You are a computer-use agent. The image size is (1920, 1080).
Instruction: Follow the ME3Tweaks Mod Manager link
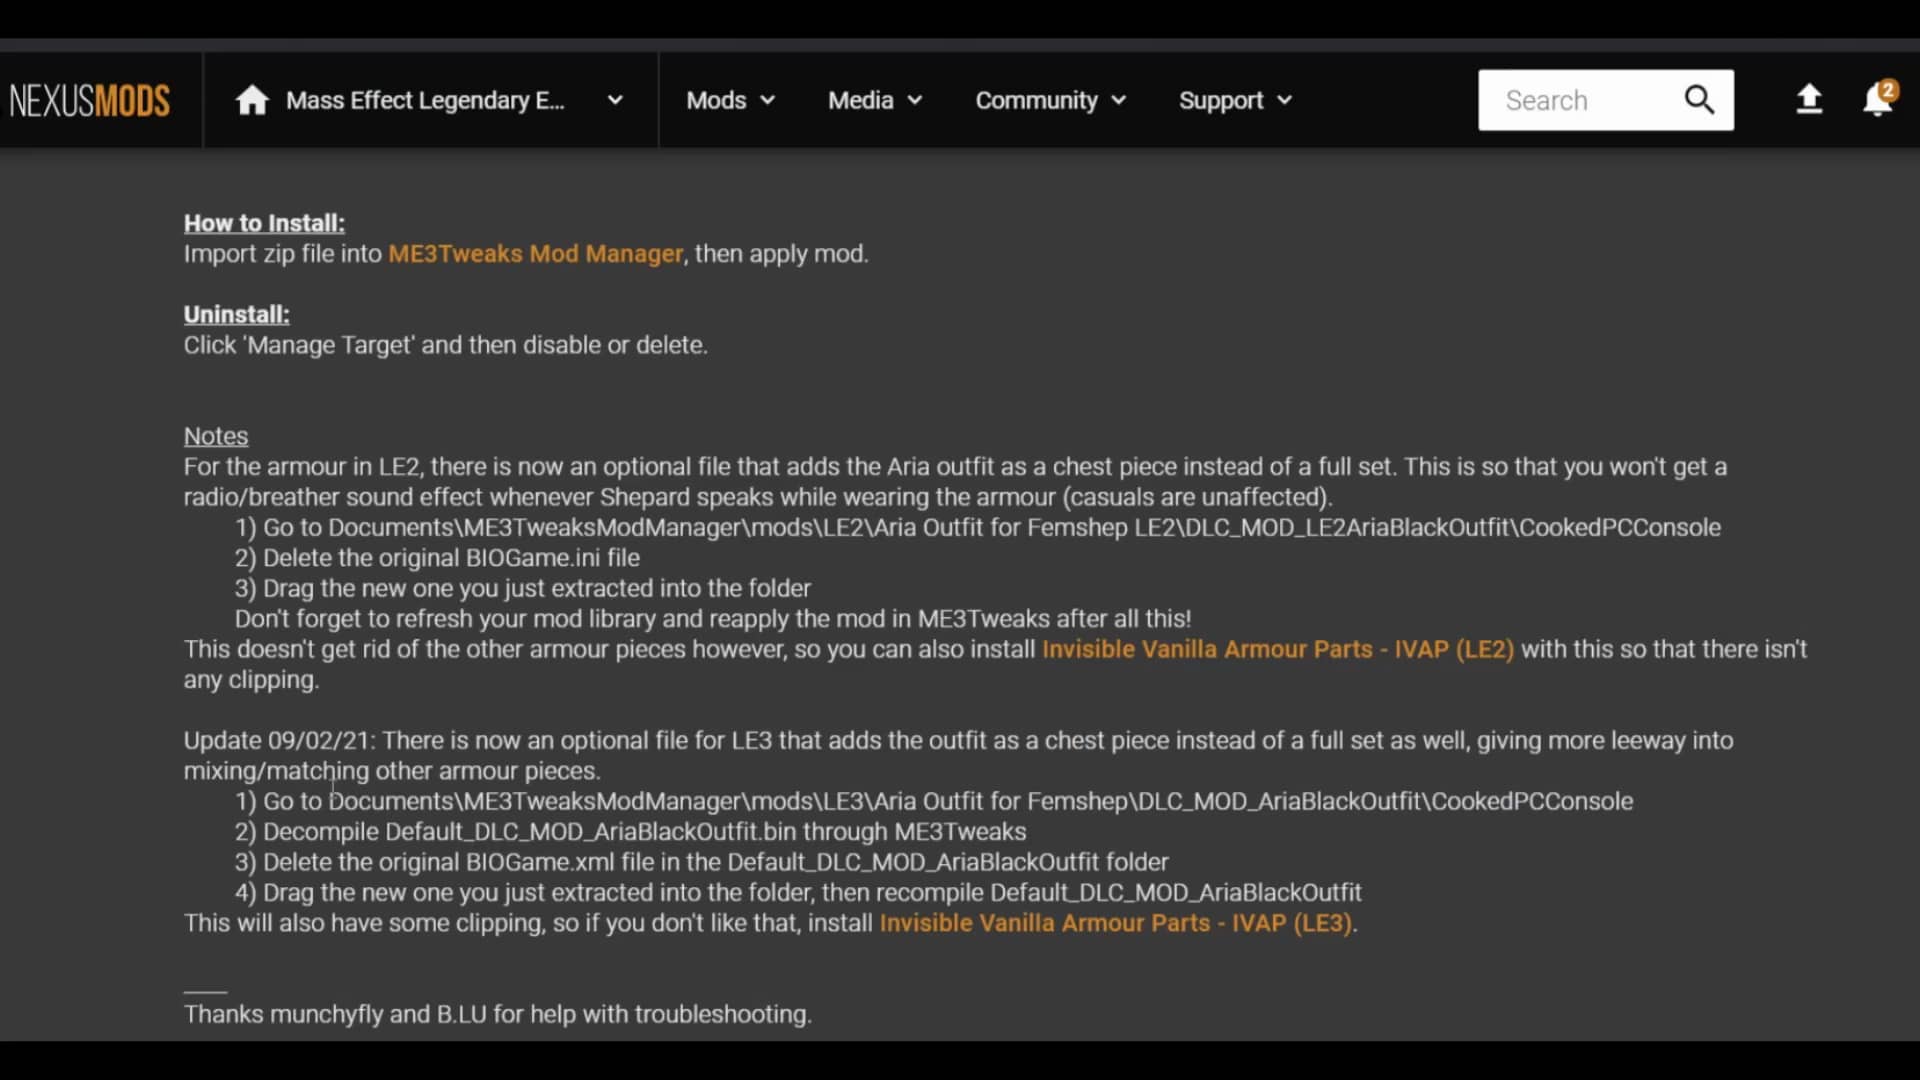535,254
